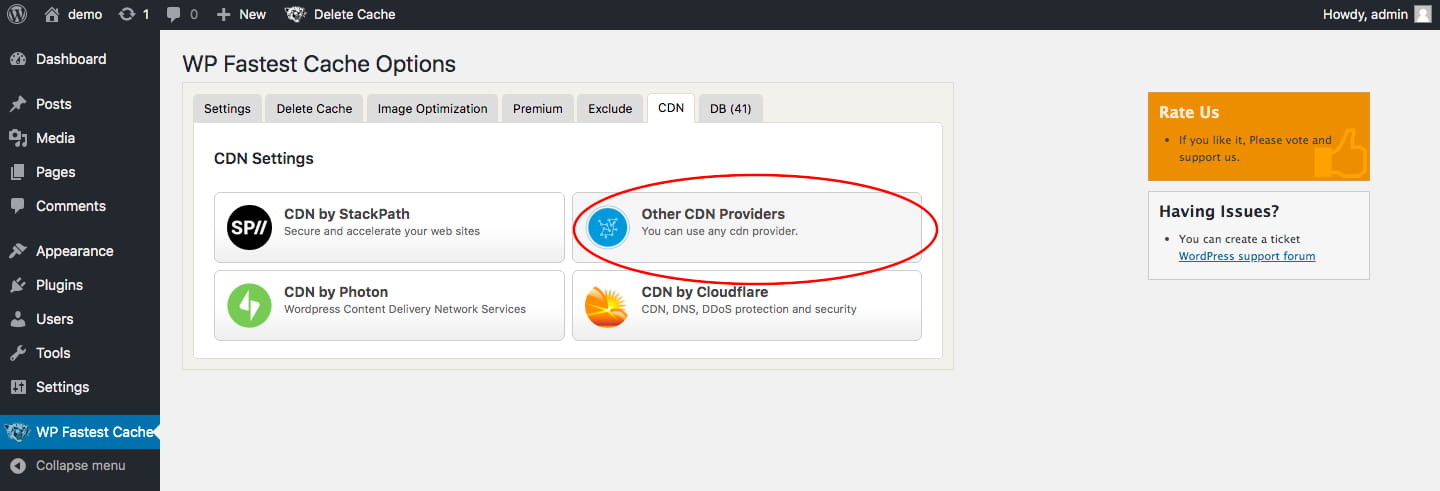The image size is (1440, 491).
Task: Click the demo site name
Action: click(85, 14)
